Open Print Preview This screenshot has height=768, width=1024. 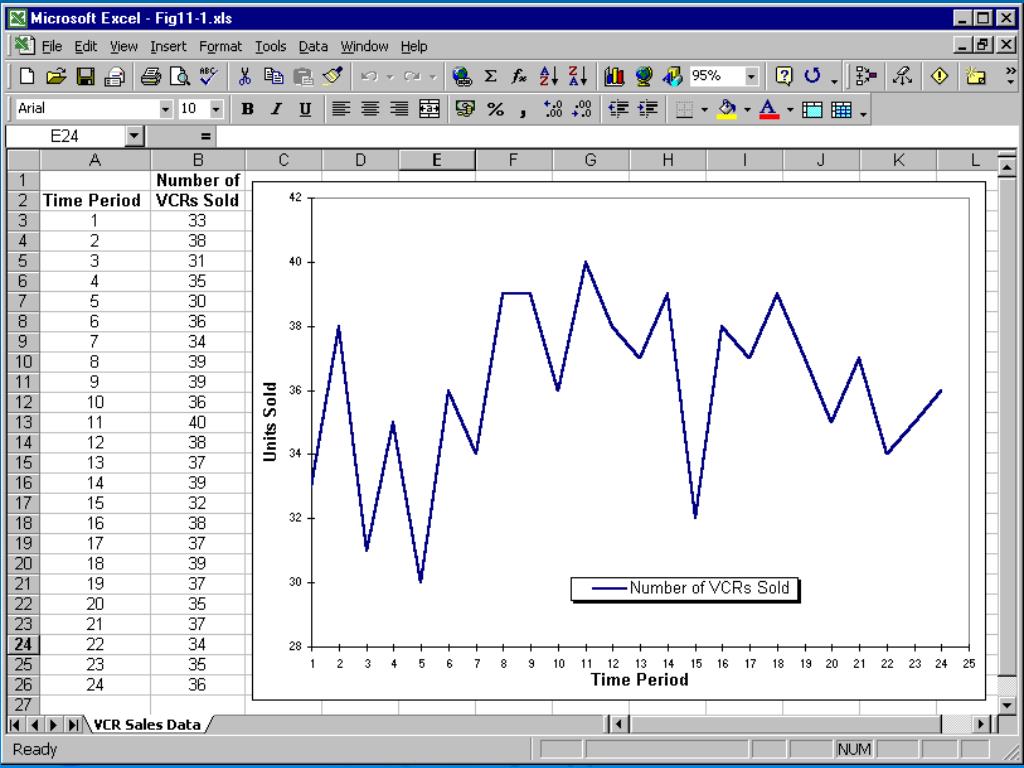[x=180, y=76]
